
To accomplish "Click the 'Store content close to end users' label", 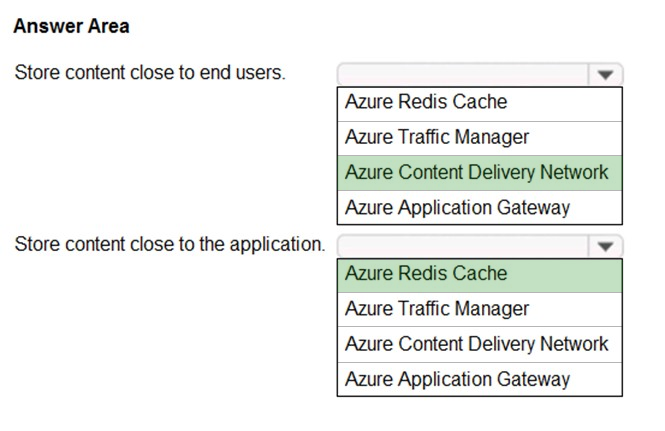I will [150, 73].
